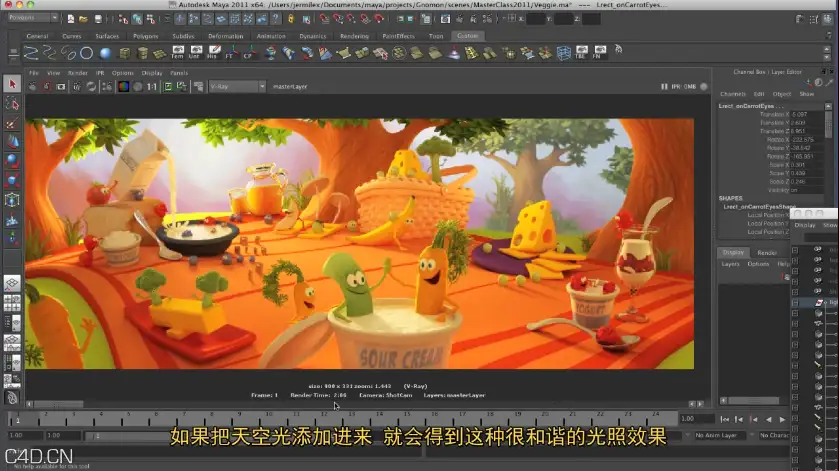839x471 pixels.
Task: Click the Render View horizontal scrollbar
Action: click(x=59, y=404)
